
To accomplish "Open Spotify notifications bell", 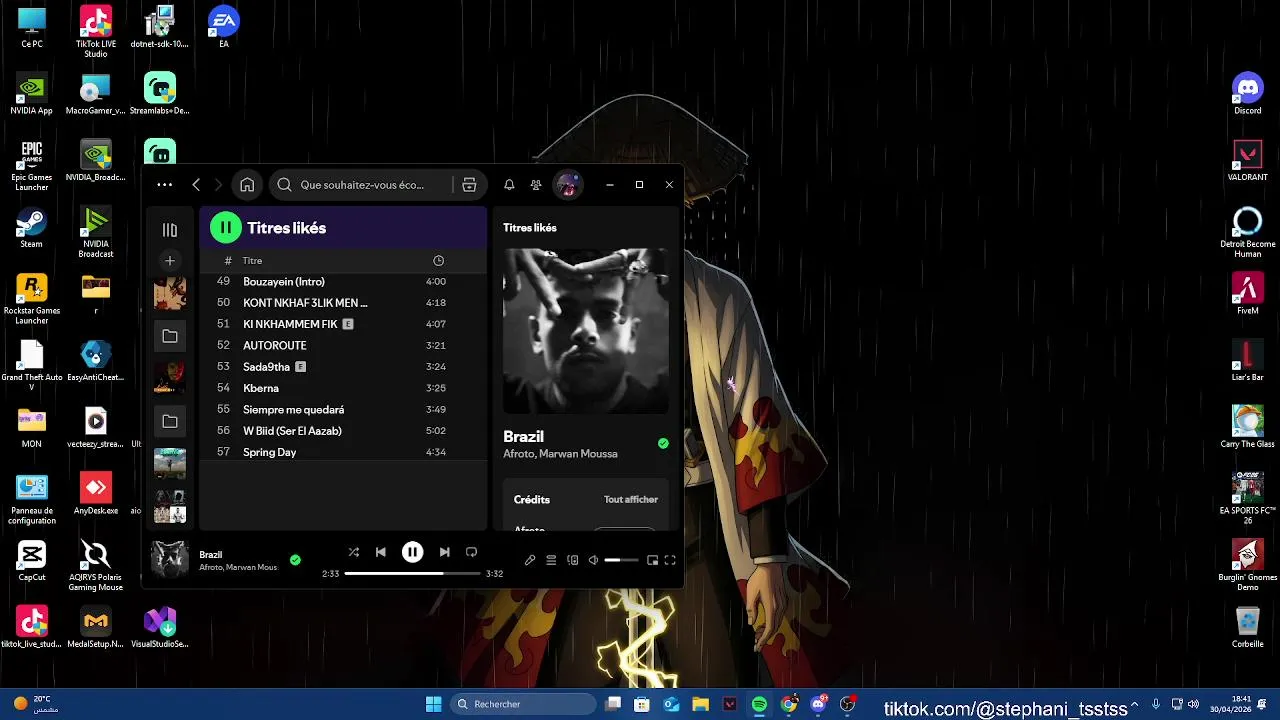I will tap(509, 185).
